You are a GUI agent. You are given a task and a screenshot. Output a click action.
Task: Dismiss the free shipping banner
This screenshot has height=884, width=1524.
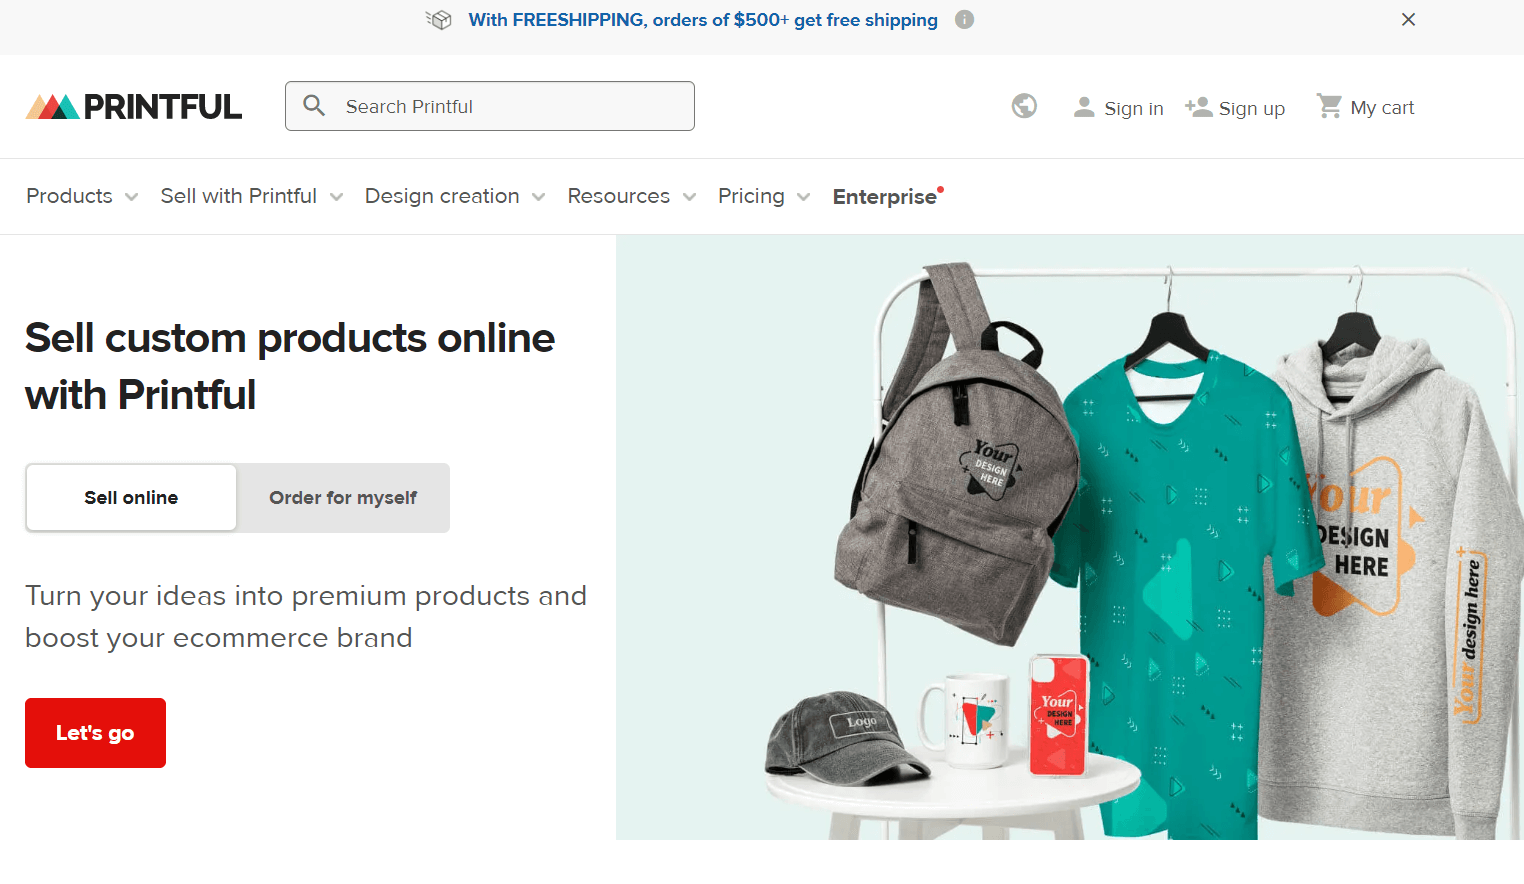pos(1408,20)
